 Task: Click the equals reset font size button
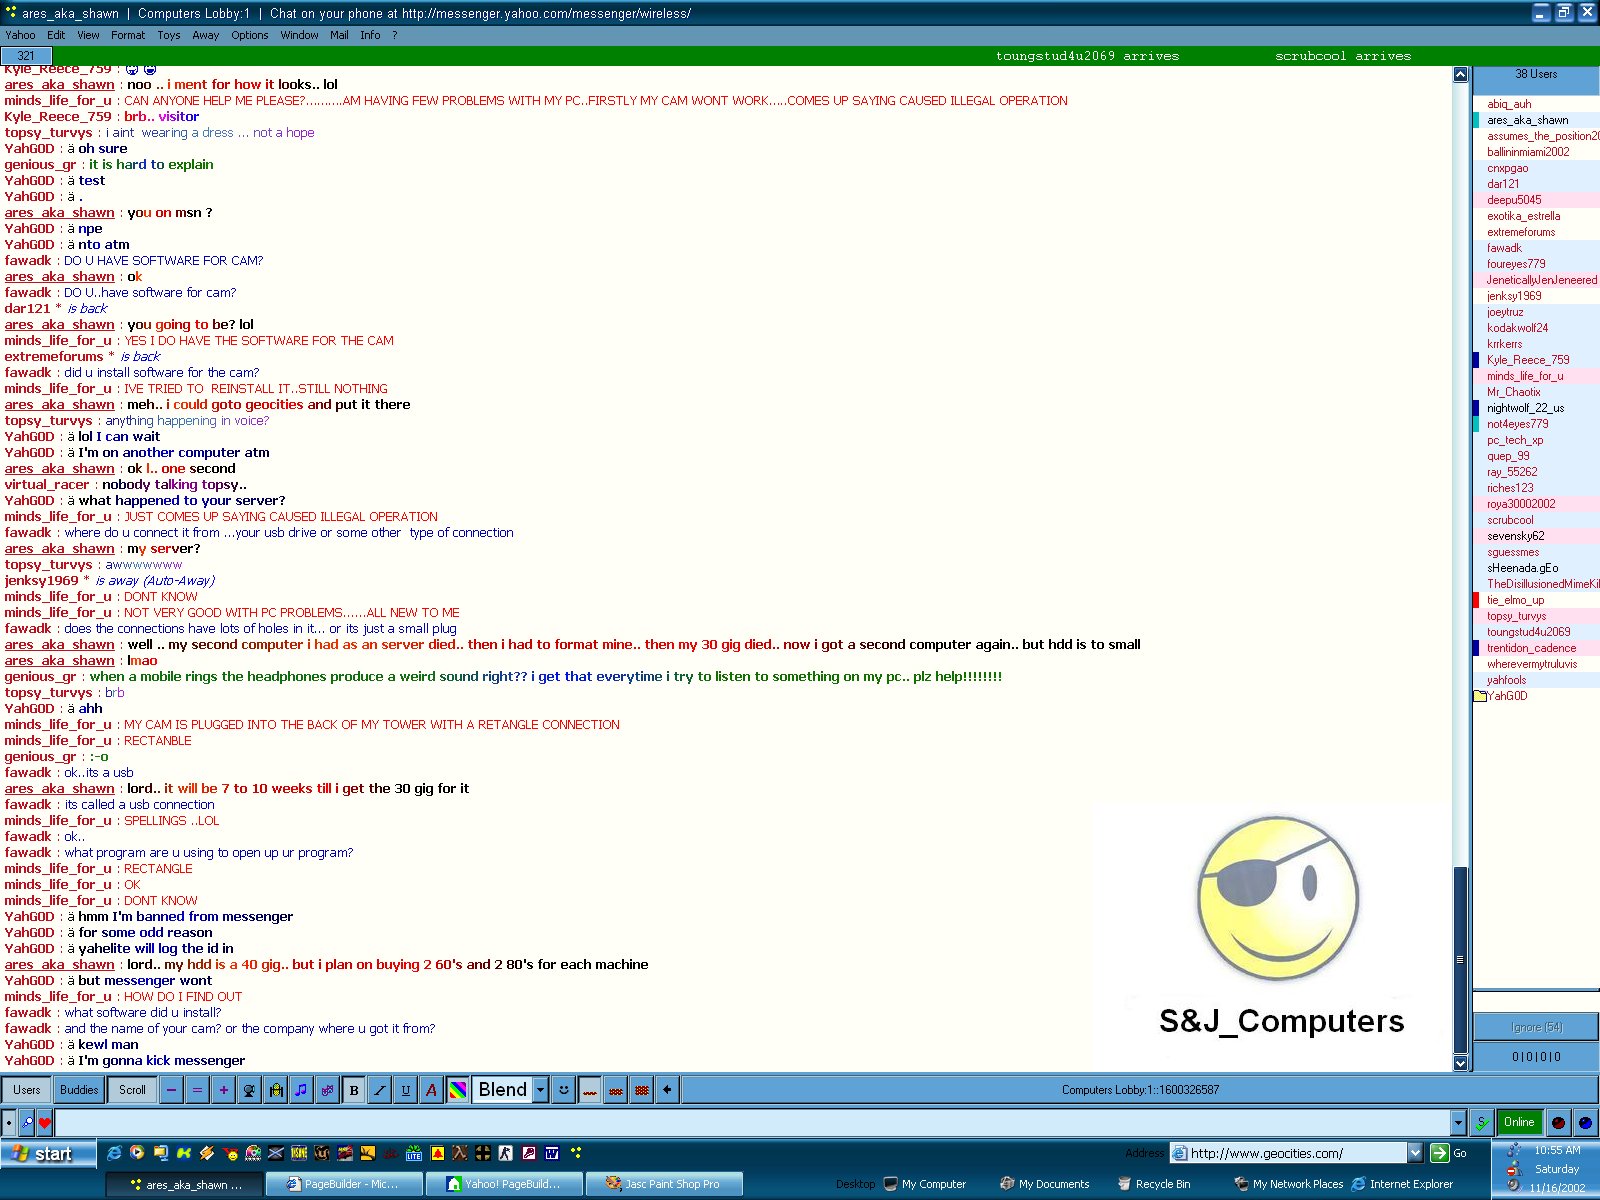pos(197,1090)
